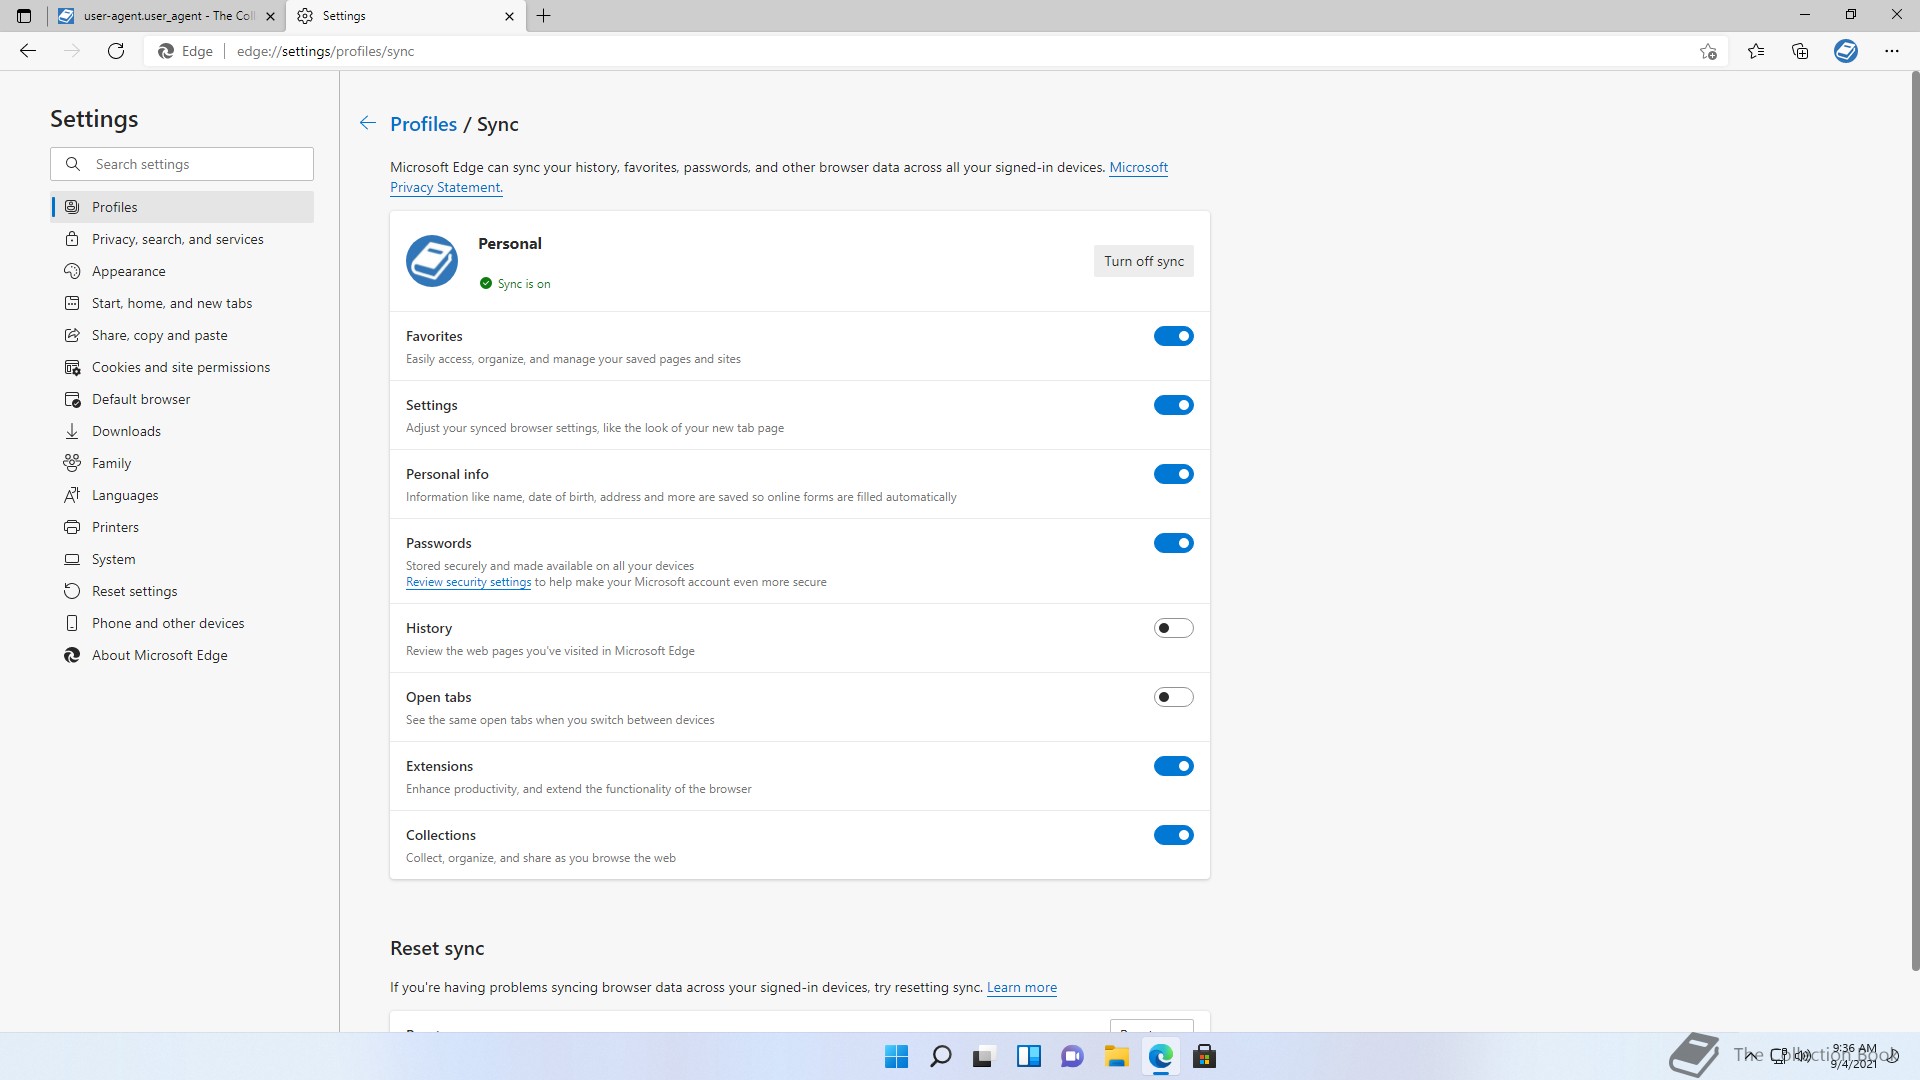
Task: Open Languages settings
Action: (182, 495)
